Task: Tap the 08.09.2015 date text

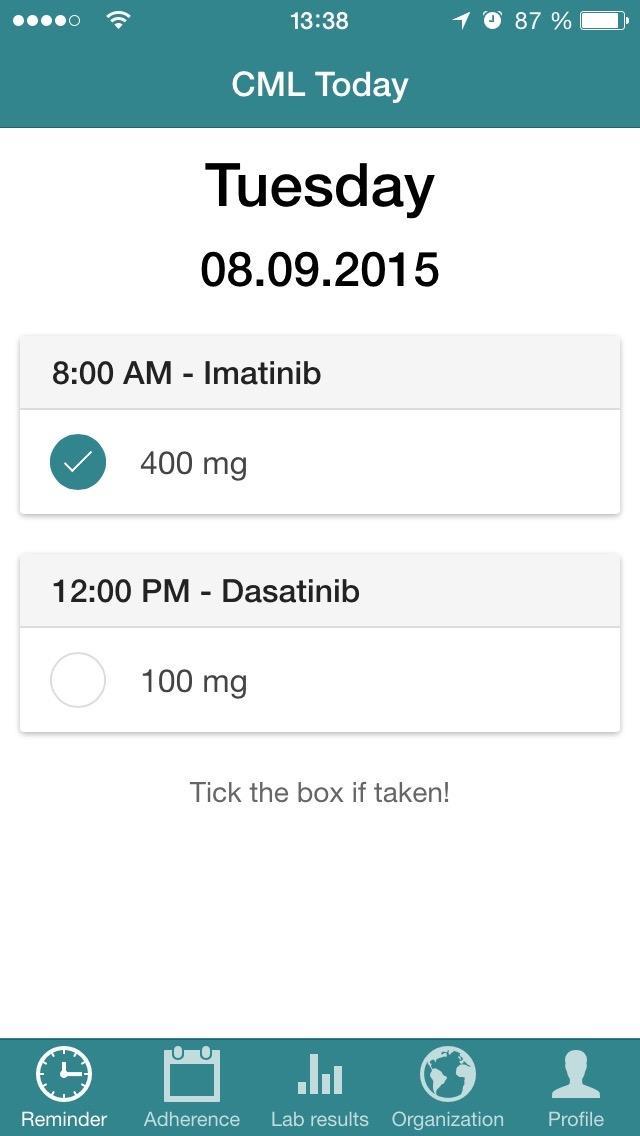Action: [x=320, y=270]
